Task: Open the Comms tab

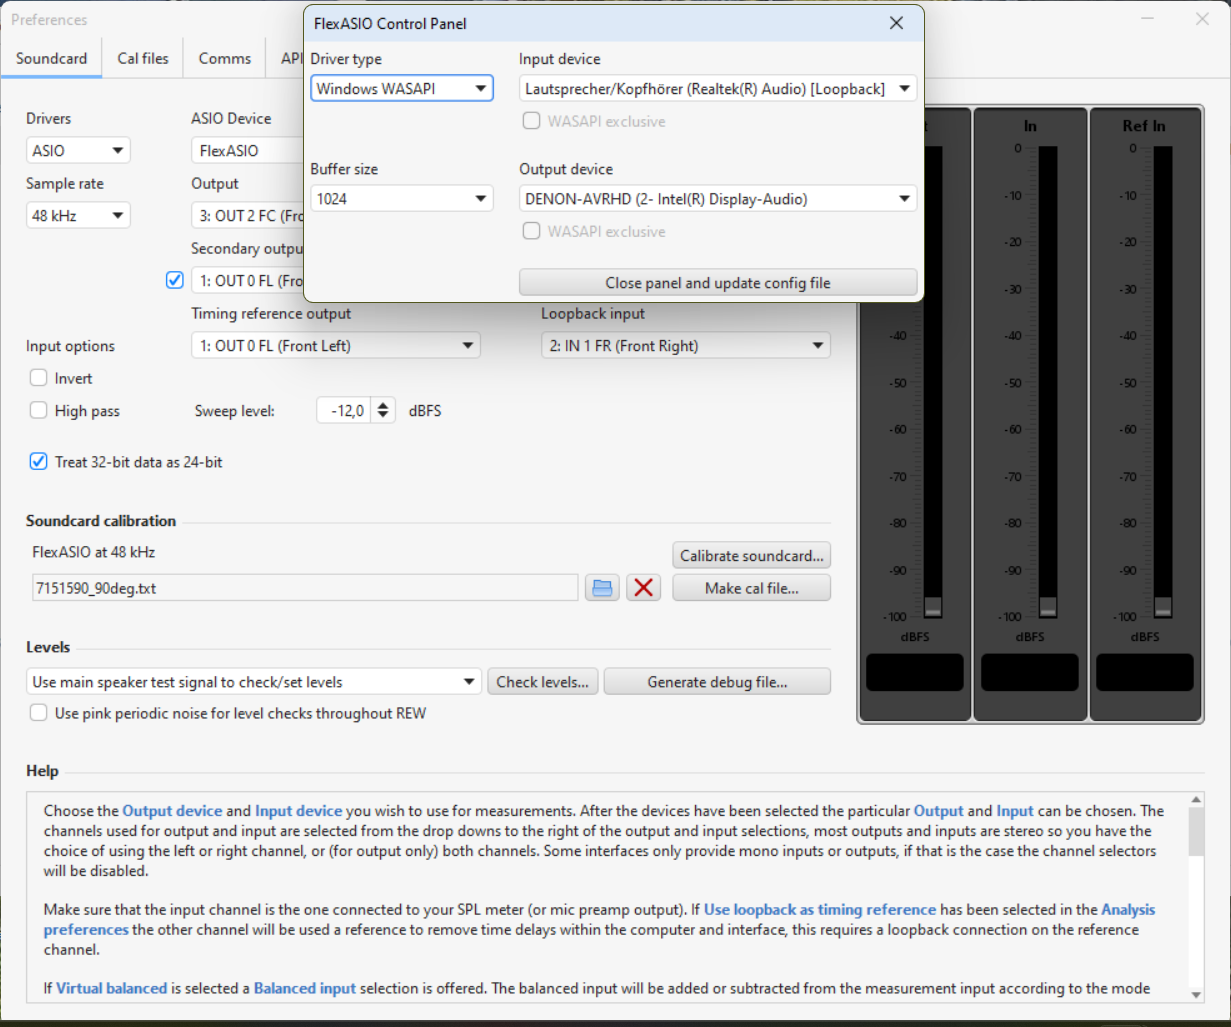Action: (225, 58)
